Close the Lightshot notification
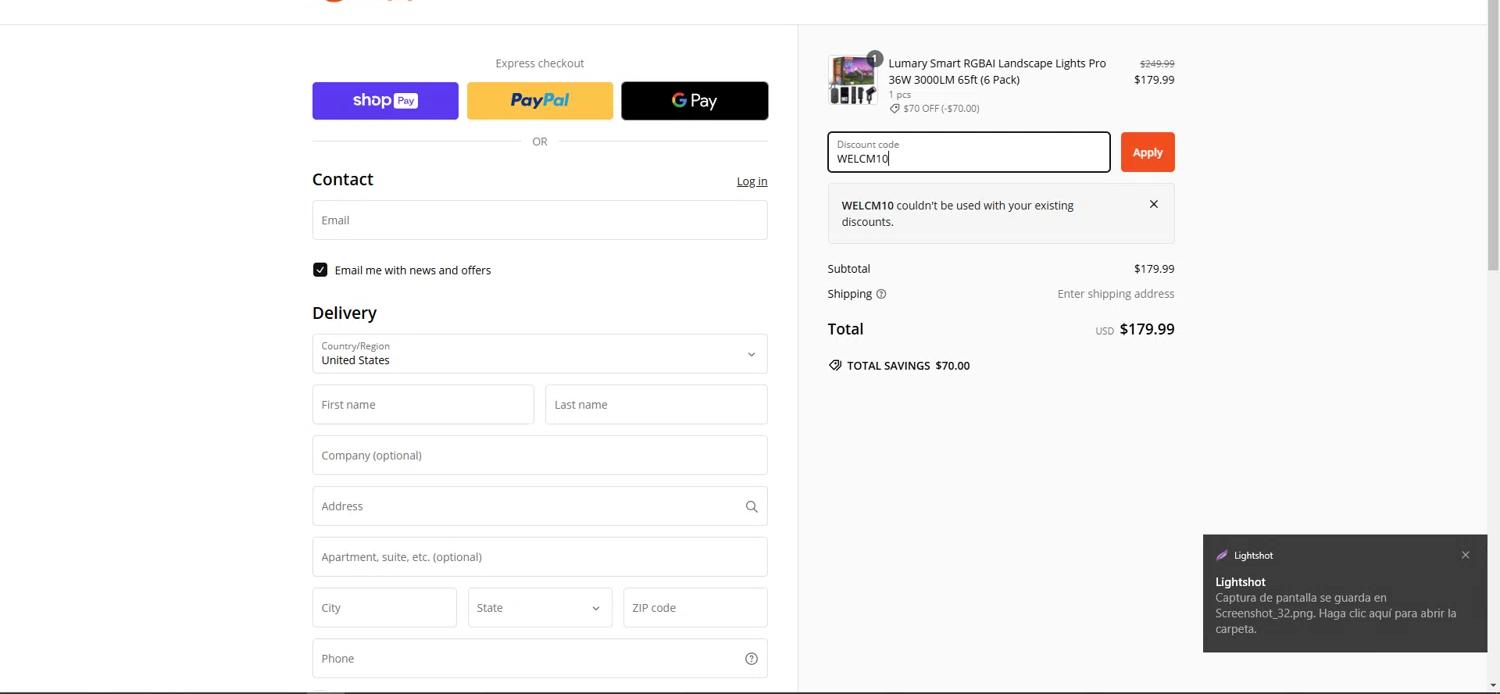This screenshot has width=1500, height=694. [1465, 555]
